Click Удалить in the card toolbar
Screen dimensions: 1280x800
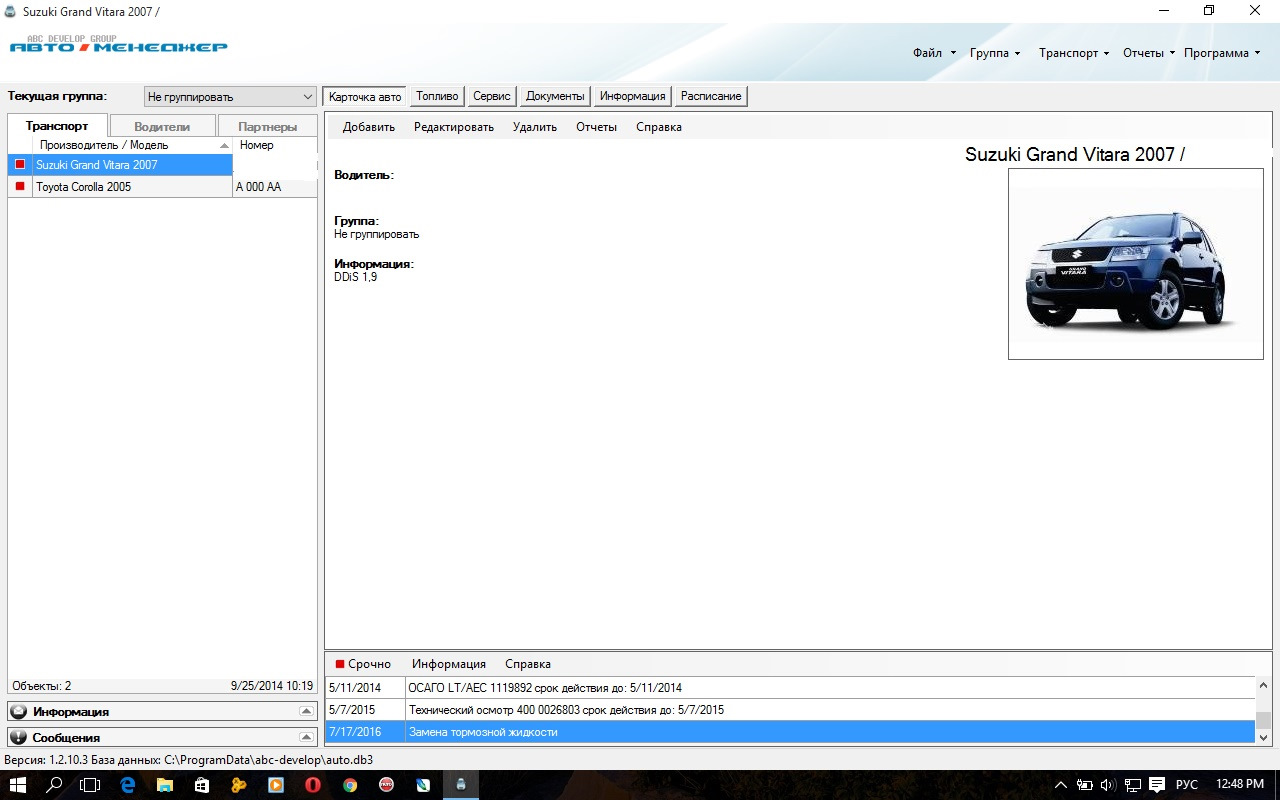point(535,127)
